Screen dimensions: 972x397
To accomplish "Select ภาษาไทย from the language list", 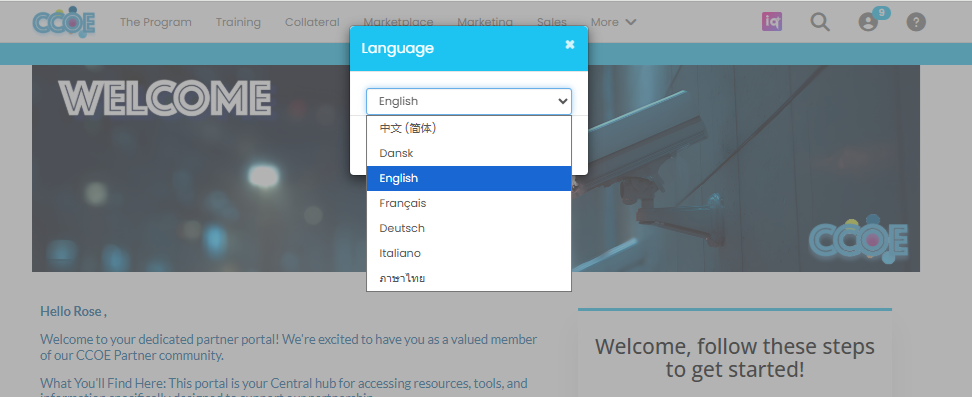I will pos(469,278).
